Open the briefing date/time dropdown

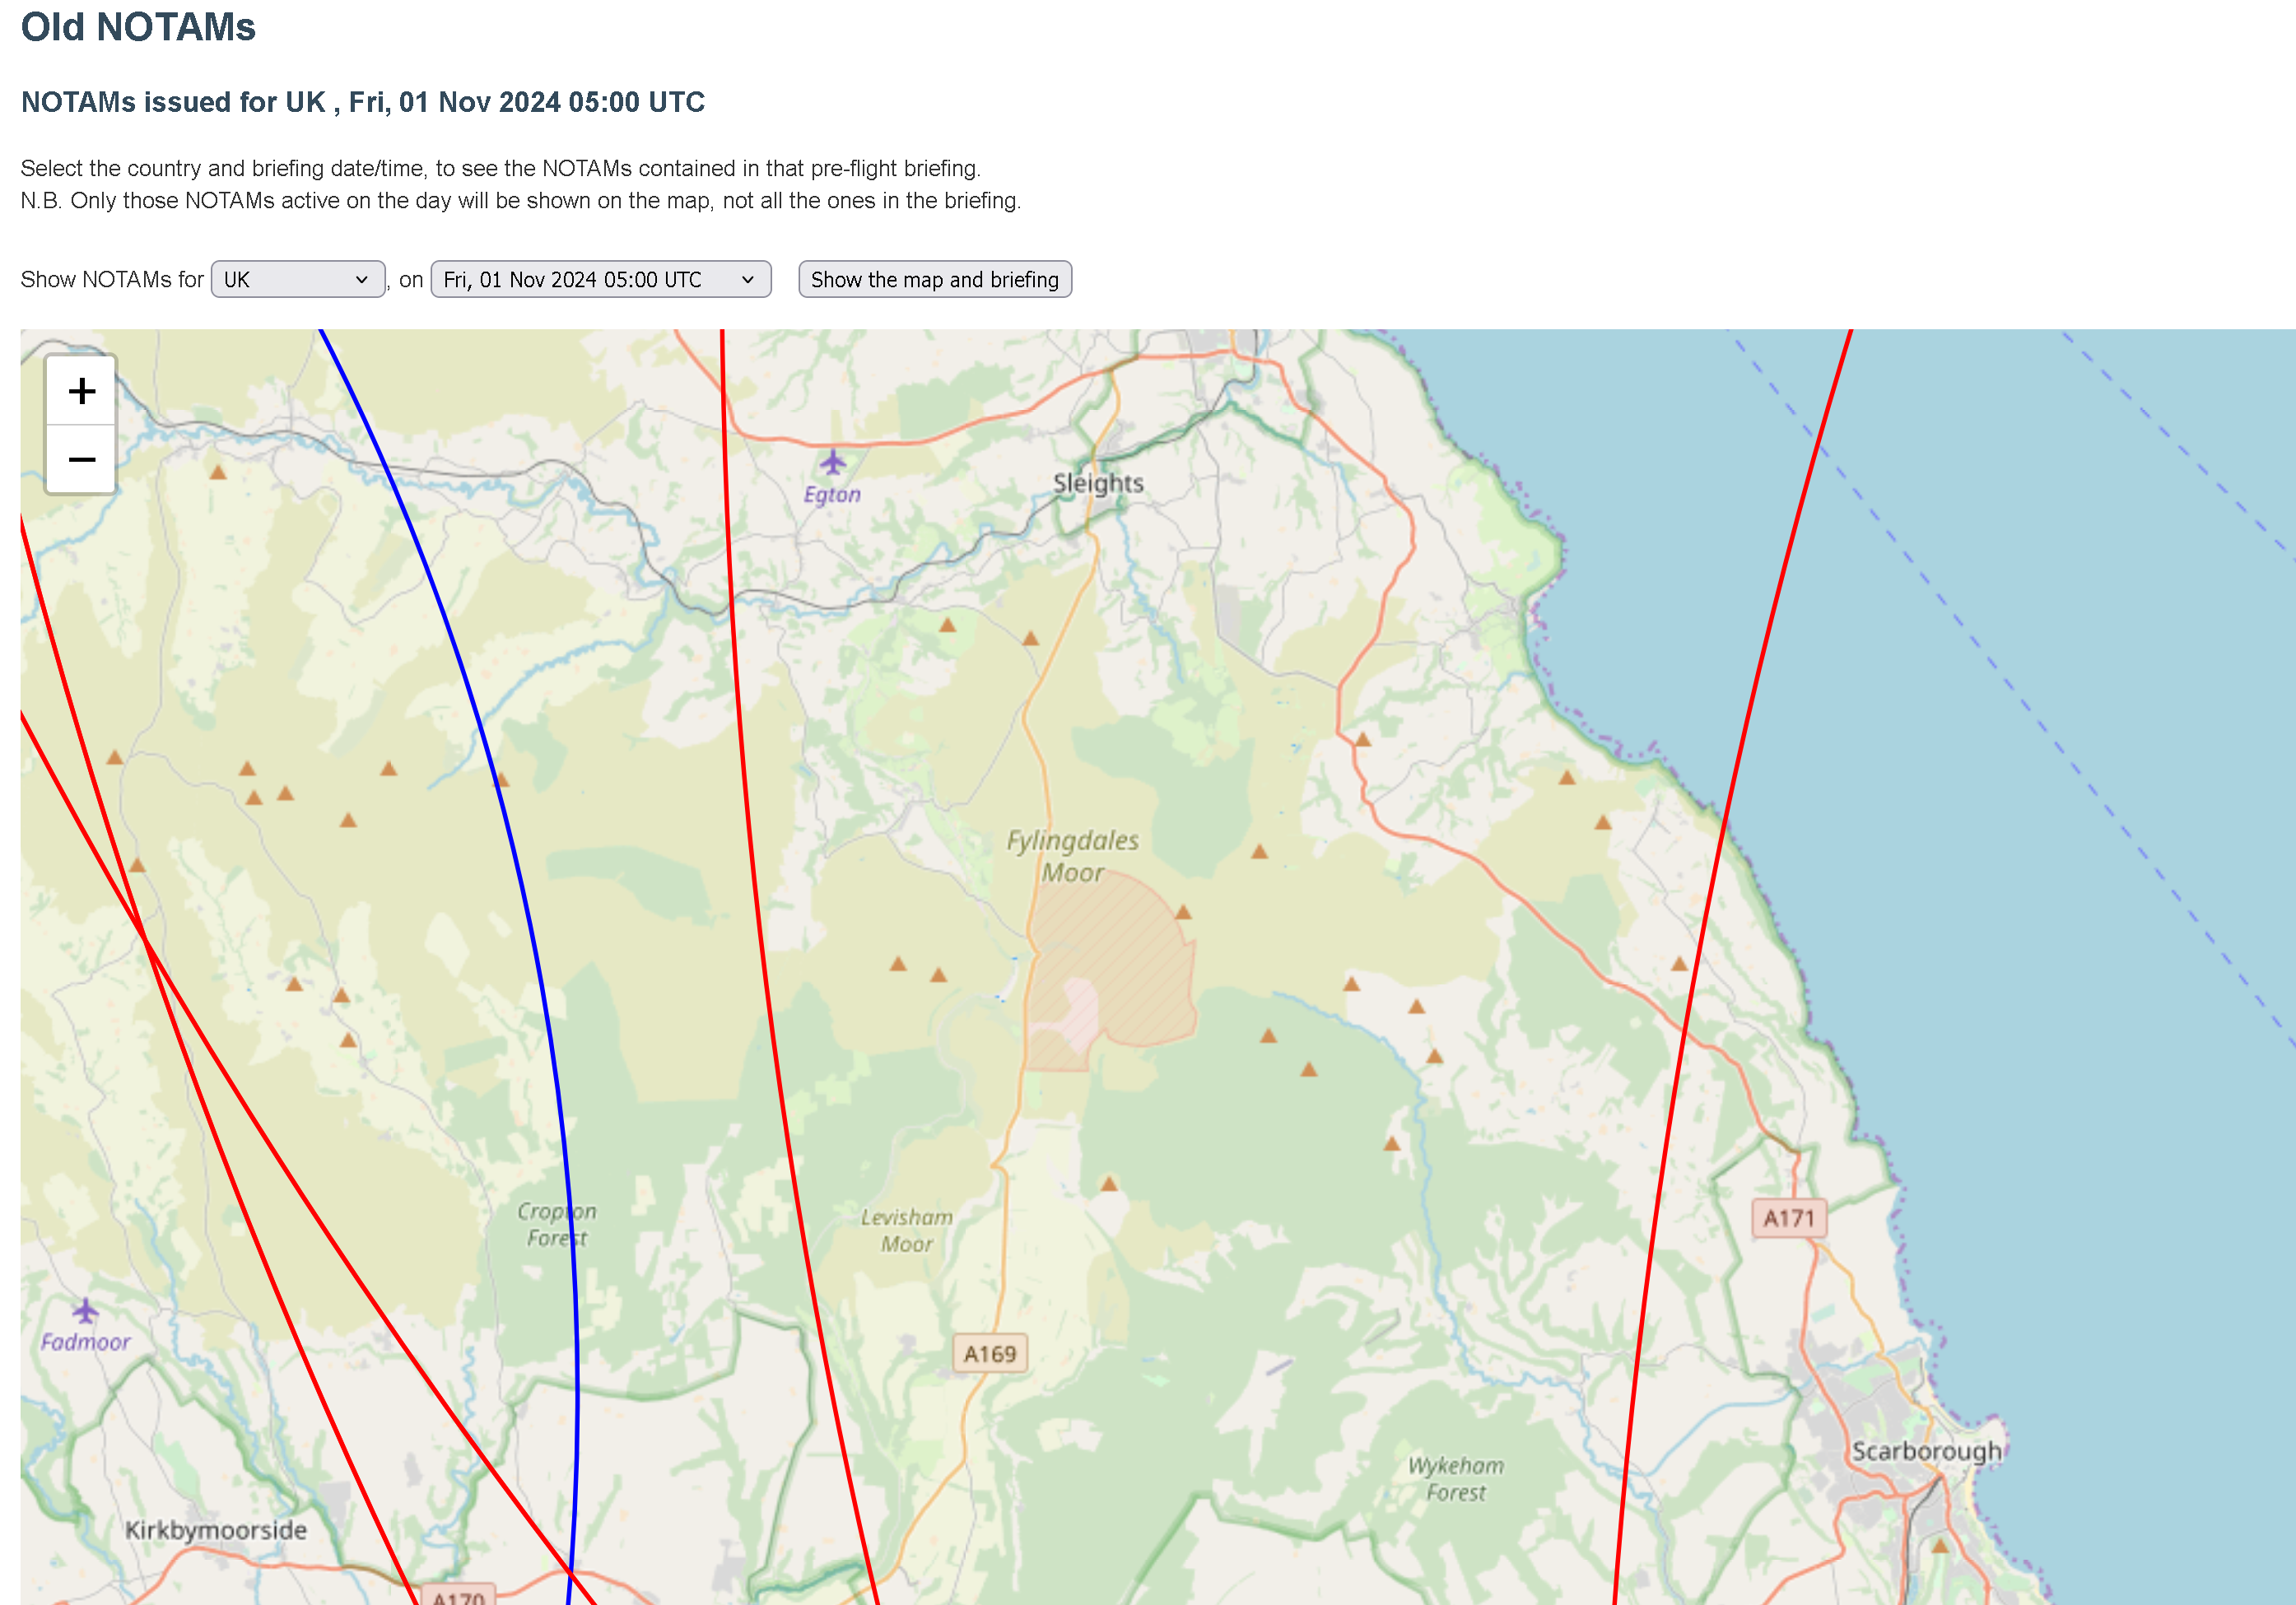coord(600,279)
